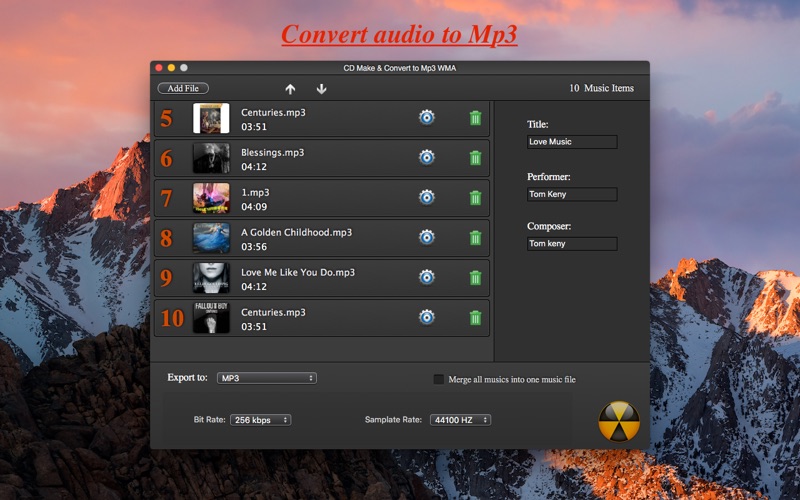Screen dimensions: 800x500
Task: Open settings gear for A Golden Childhood.mp3
Action: (x=427, y=237)
